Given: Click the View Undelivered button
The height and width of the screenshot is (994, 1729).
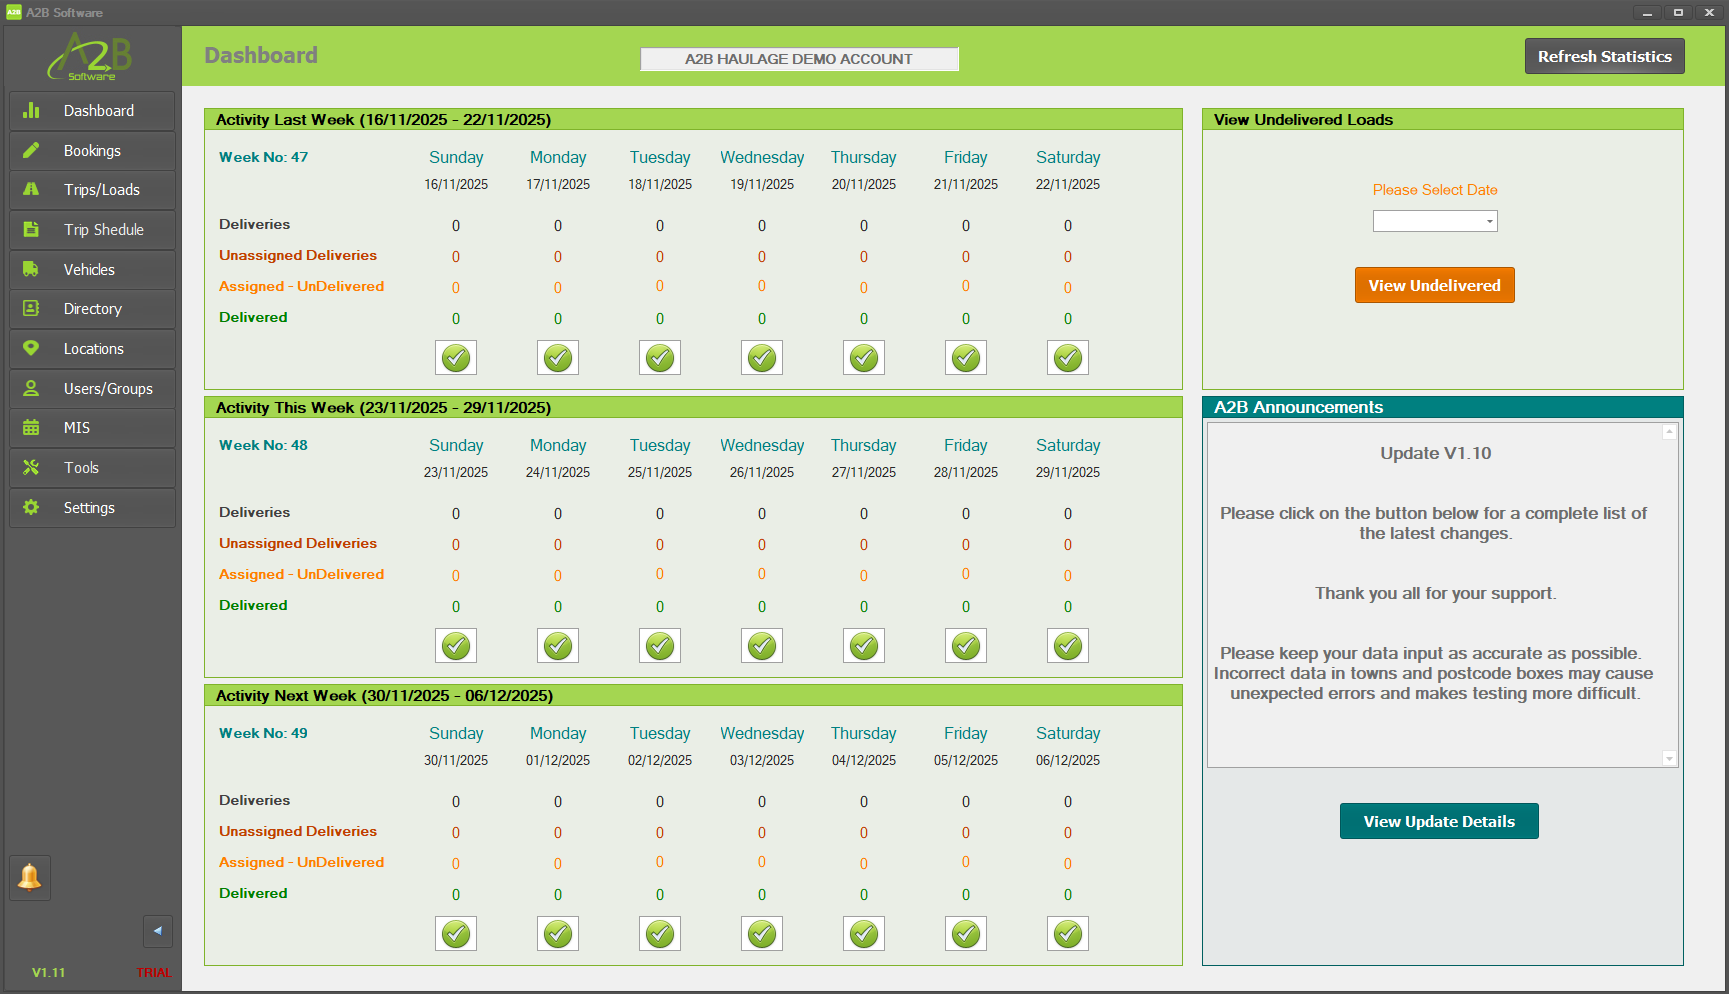Looking at the screenshot, I should 1434,285.
